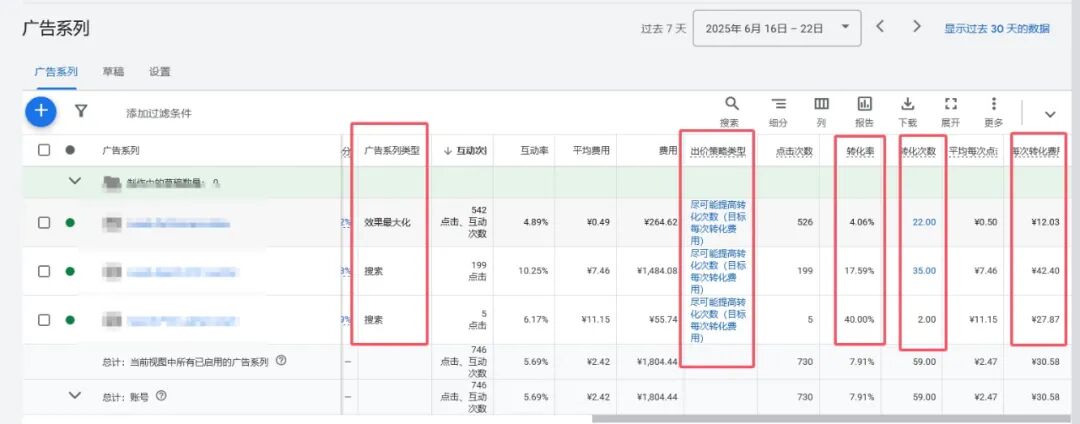Click the blue plus create button
Image resolution: width=1080 pixels, height=424 pixels.
click(x=41, y=111)
